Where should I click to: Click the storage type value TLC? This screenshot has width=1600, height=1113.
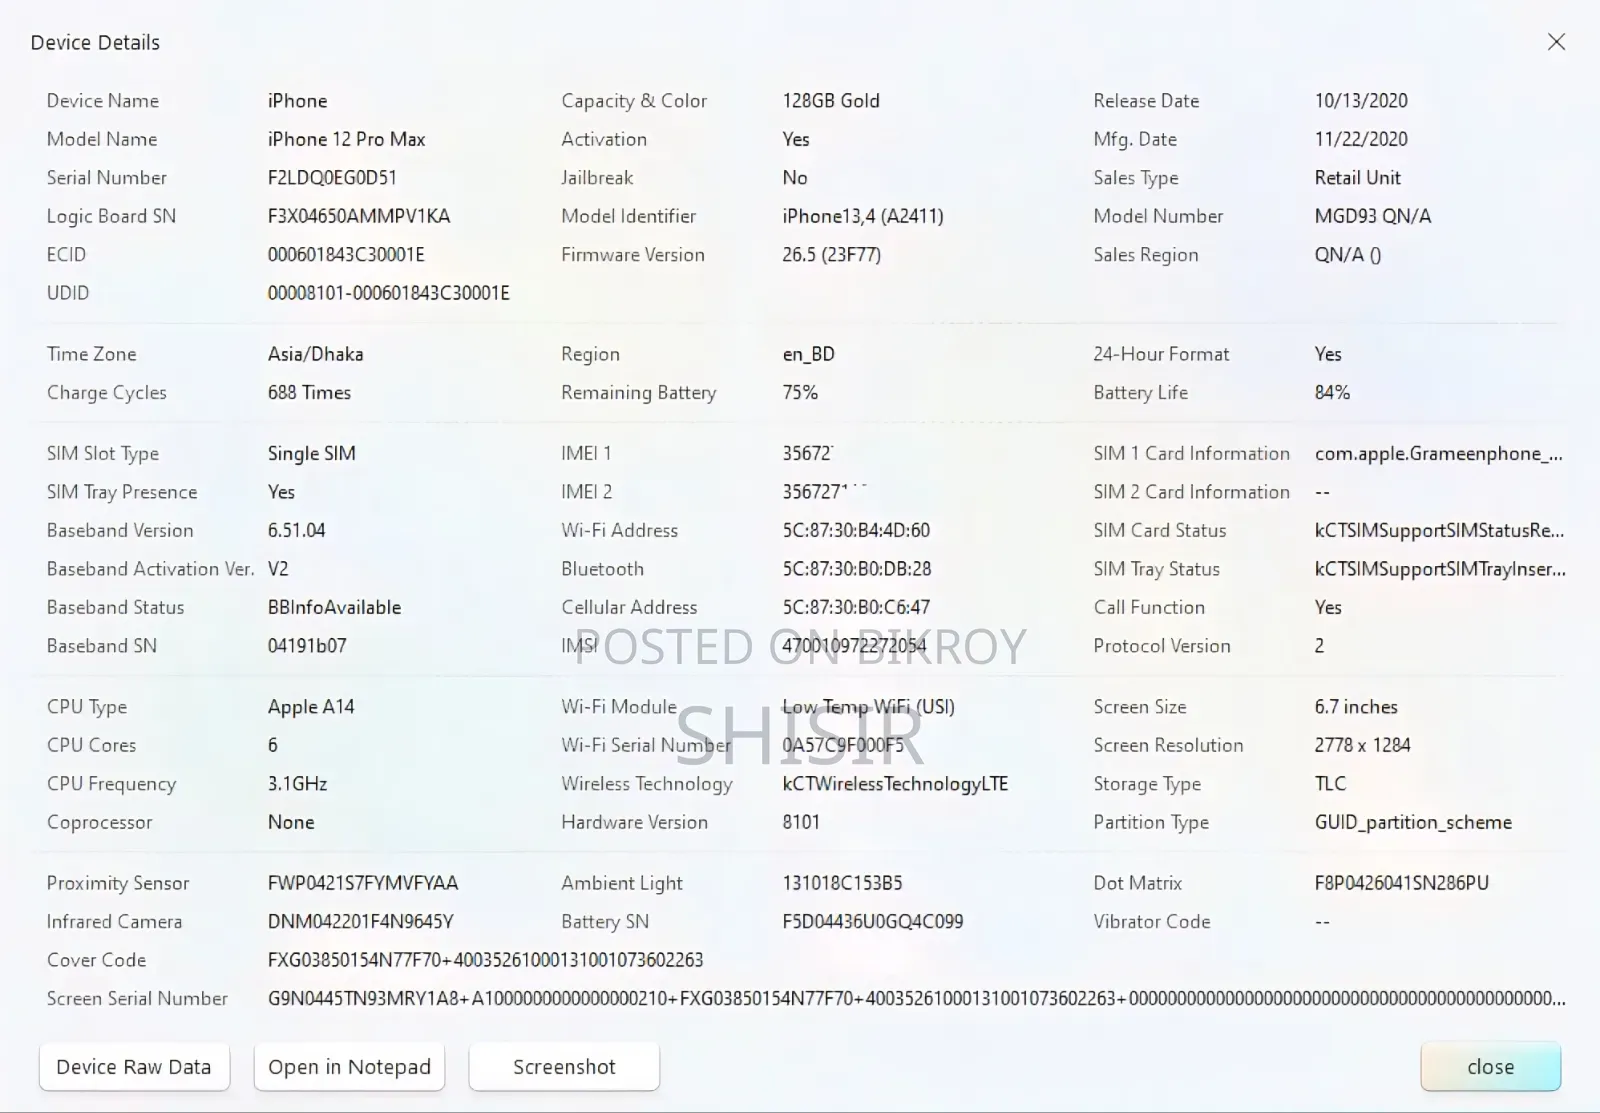point(1330,784)
